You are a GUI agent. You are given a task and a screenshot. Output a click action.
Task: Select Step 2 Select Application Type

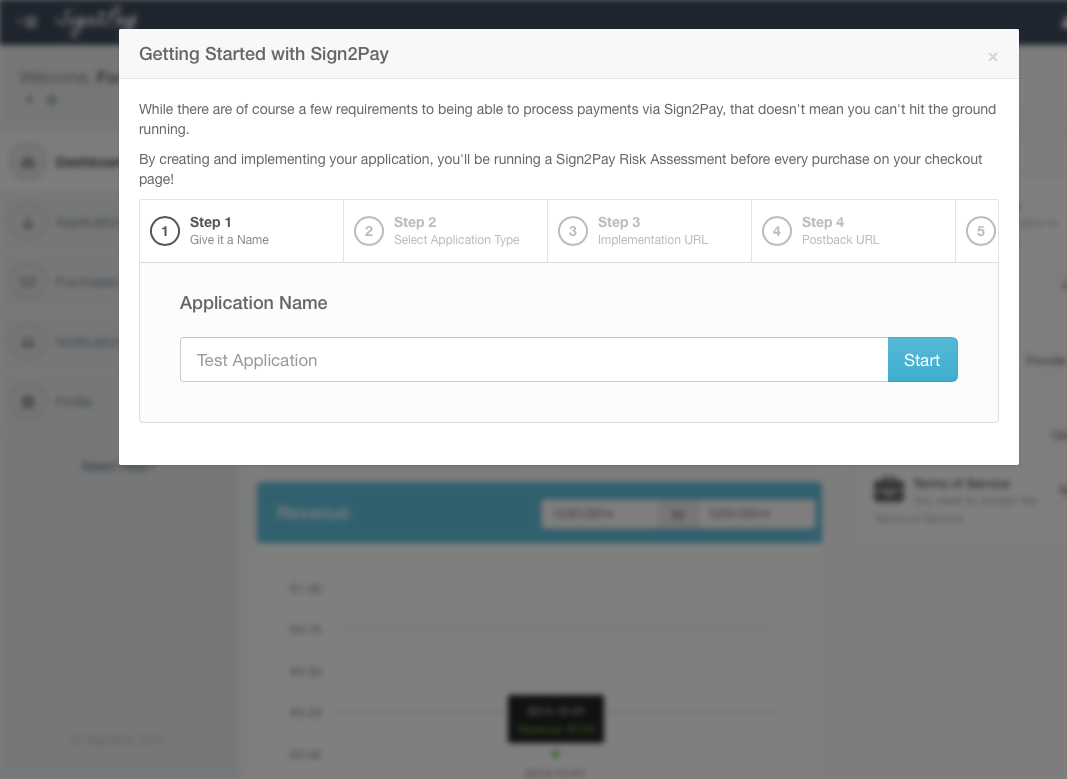(x=446, y=231)
